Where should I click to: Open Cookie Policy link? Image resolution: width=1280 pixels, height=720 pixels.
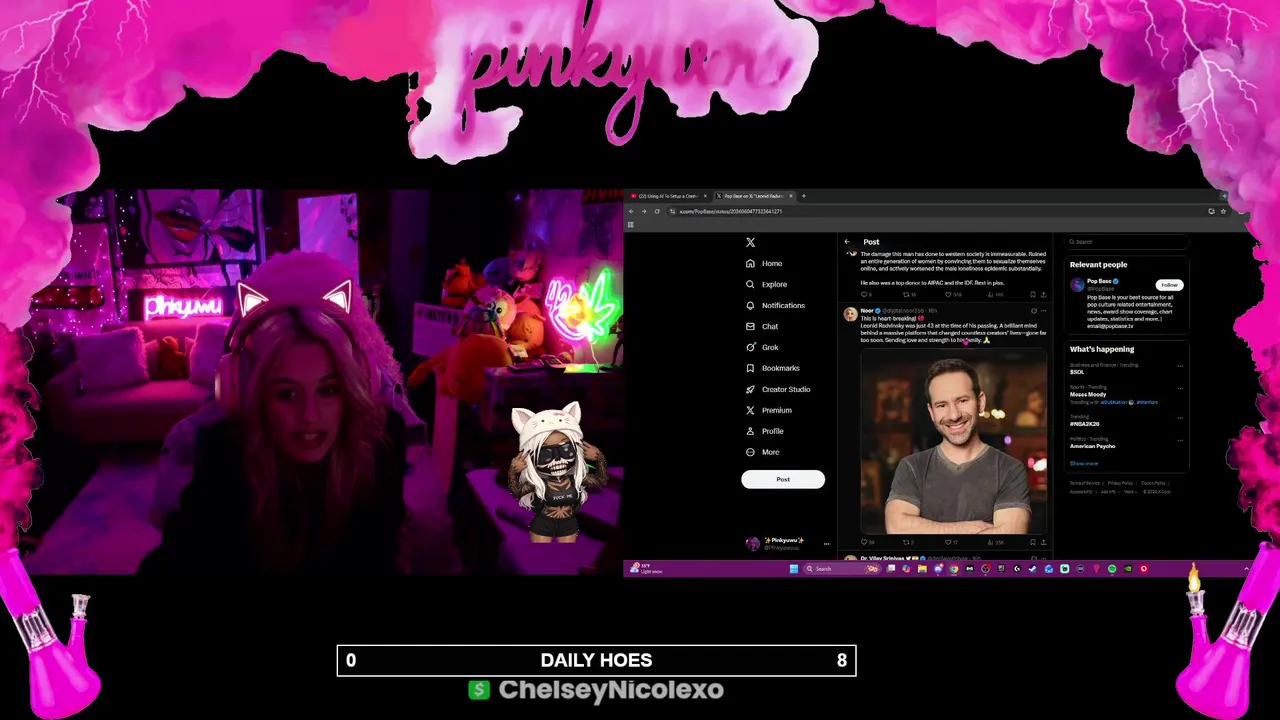point(1153,483)
